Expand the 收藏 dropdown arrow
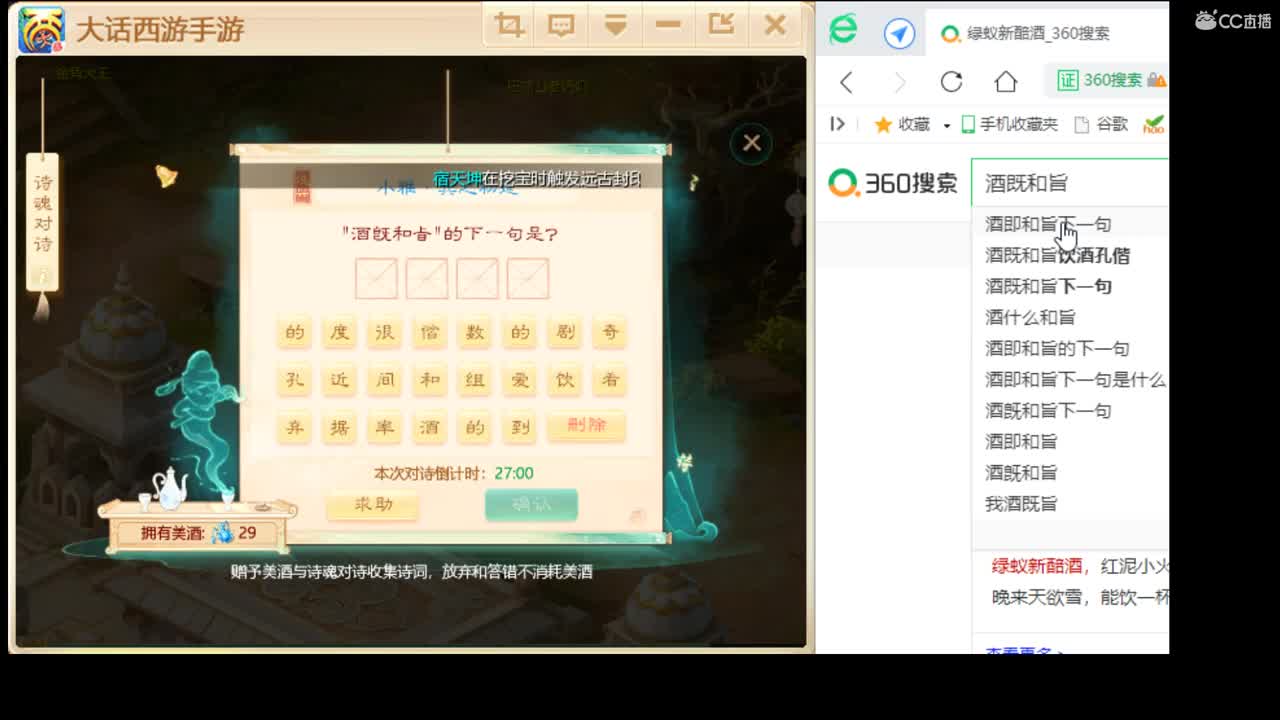 coord(946,125)
